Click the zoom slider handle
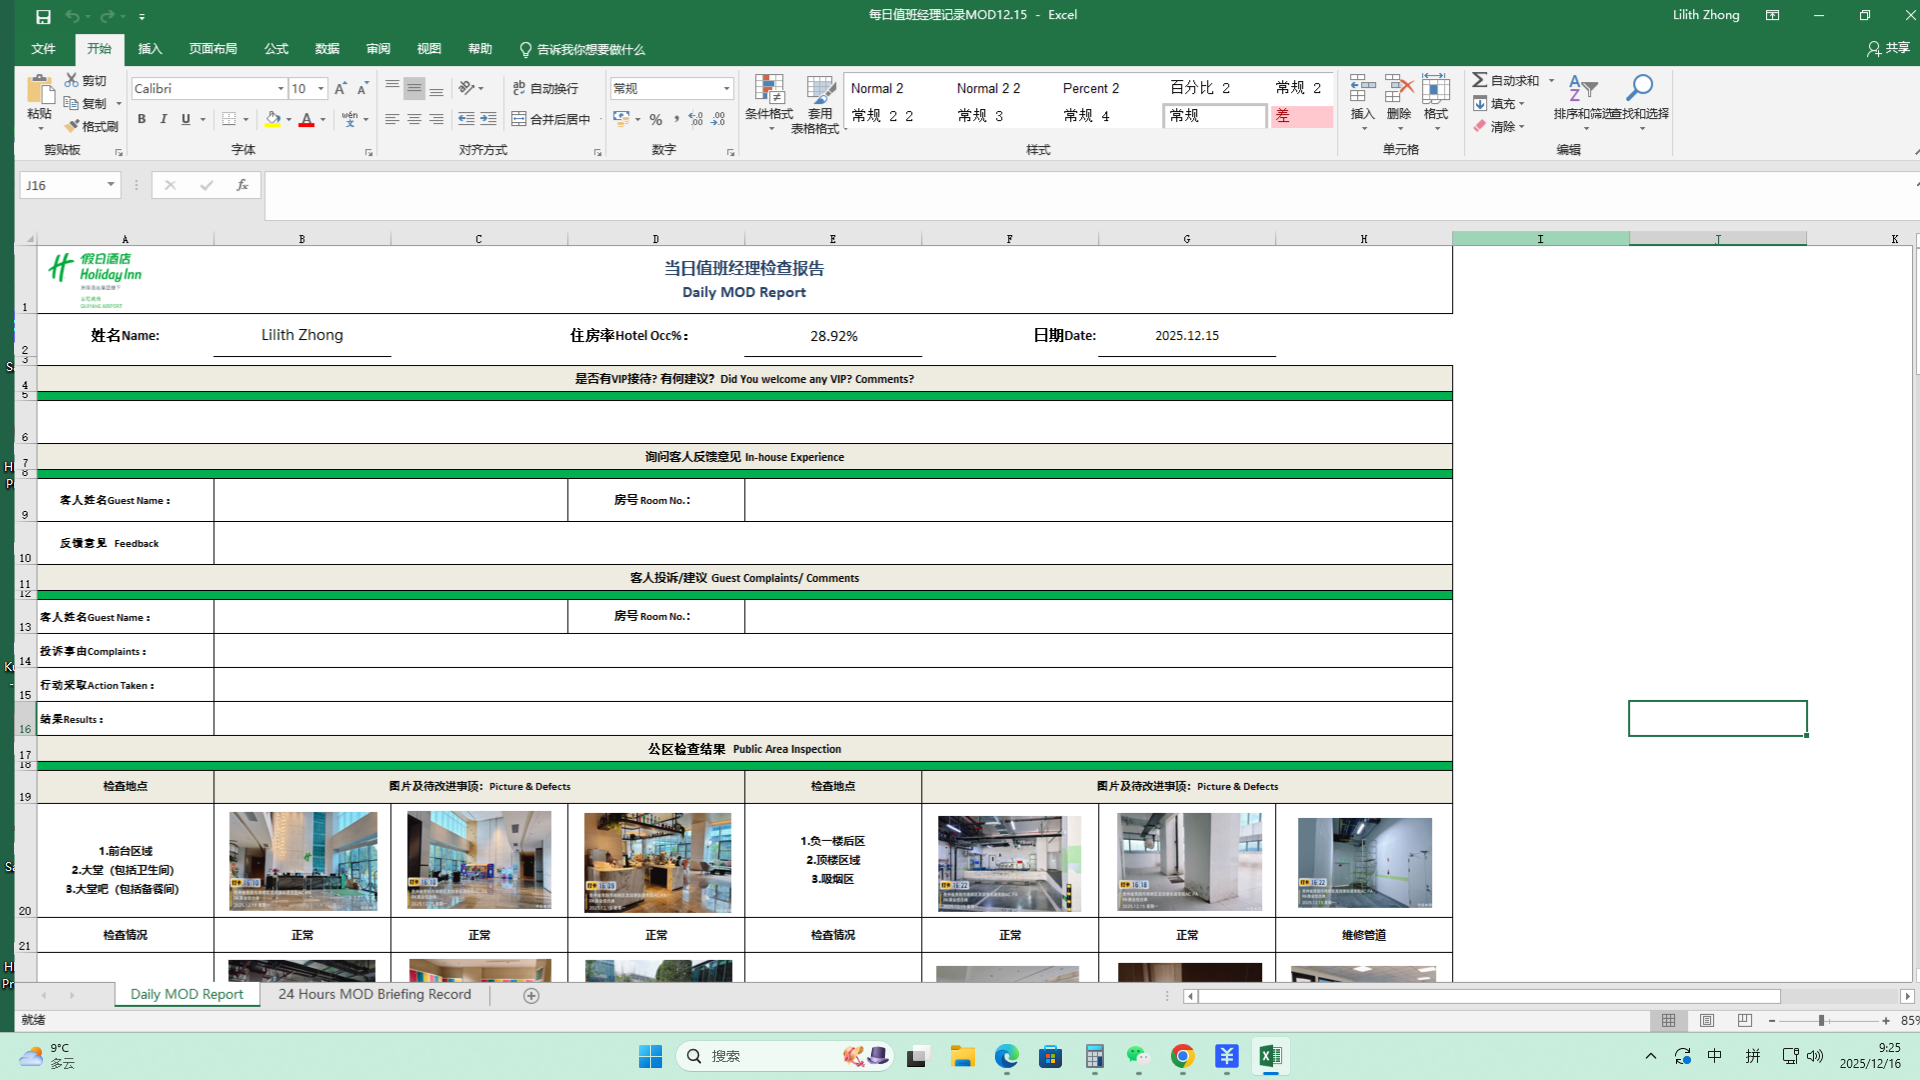1920x1080 pixels. click(x=1821, y=1021)
